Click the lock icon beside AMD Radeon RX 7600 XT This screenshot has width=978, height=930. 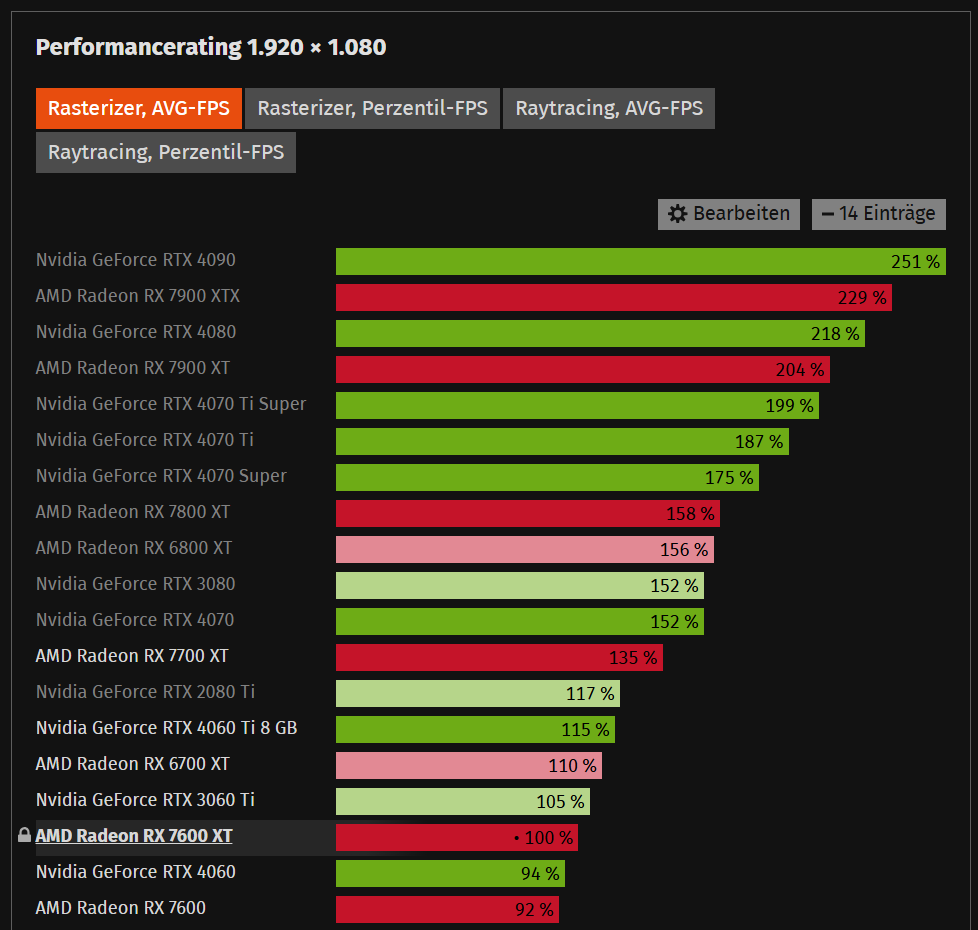24,835
